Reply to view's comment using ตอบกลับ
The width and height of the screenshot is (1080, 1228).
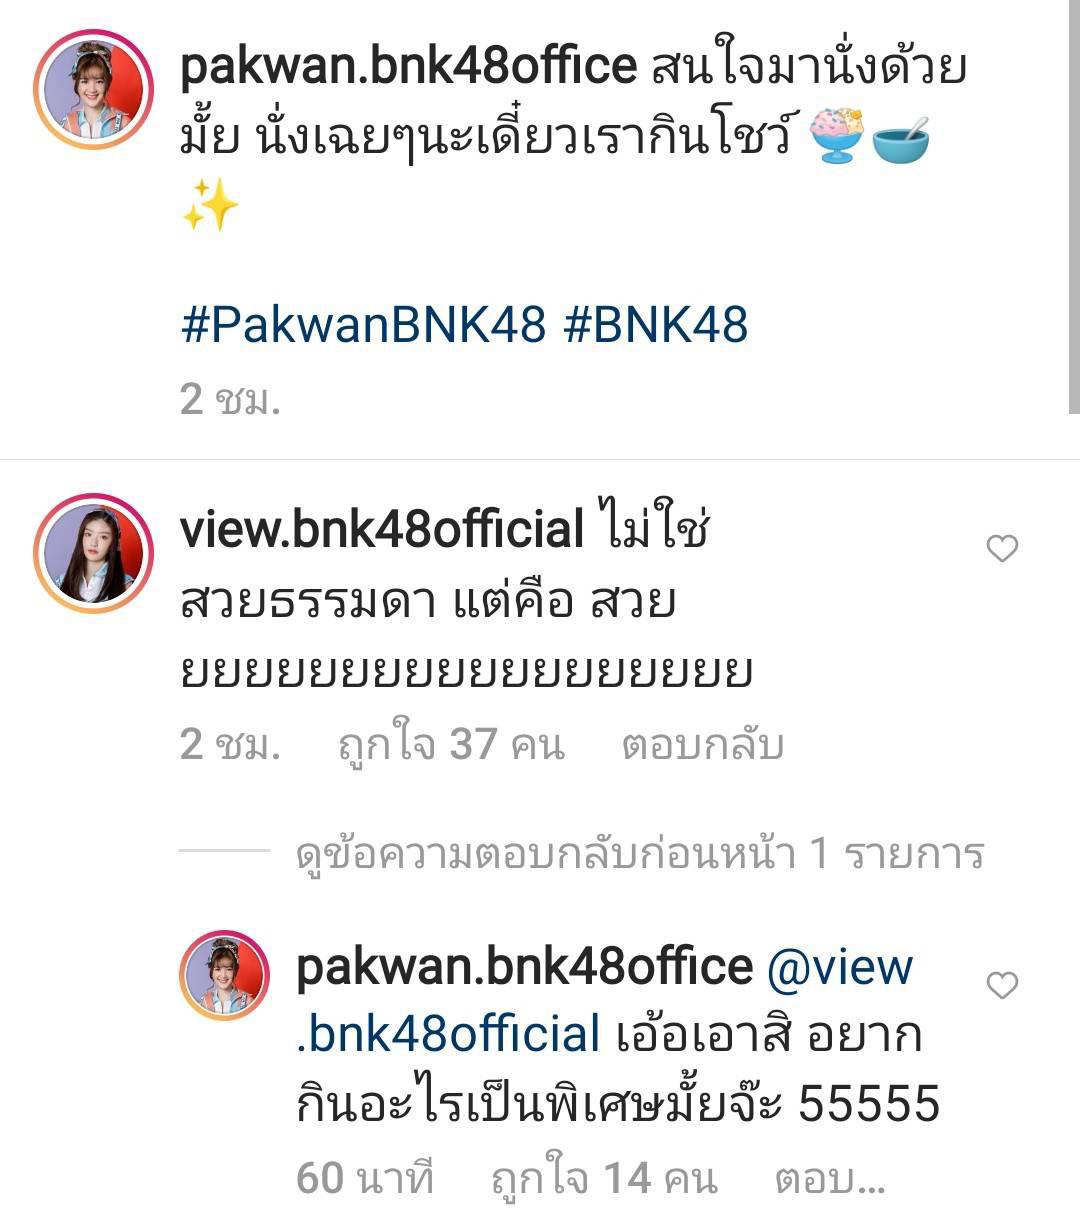(x=702, y=745)
